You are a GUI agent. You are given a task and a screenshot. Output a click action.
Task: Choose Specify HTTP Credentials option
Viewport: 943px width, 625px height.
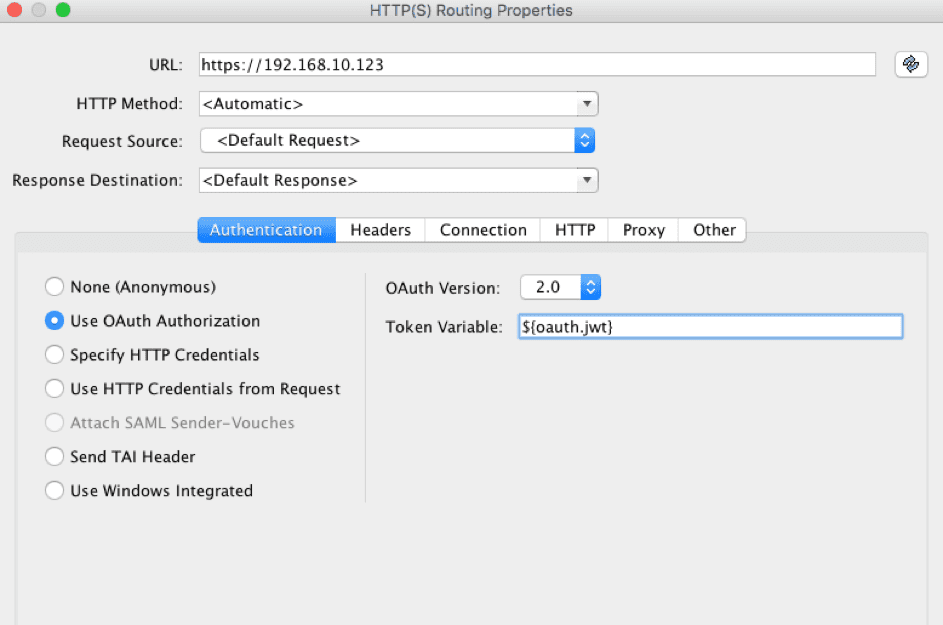coord(55,355)
